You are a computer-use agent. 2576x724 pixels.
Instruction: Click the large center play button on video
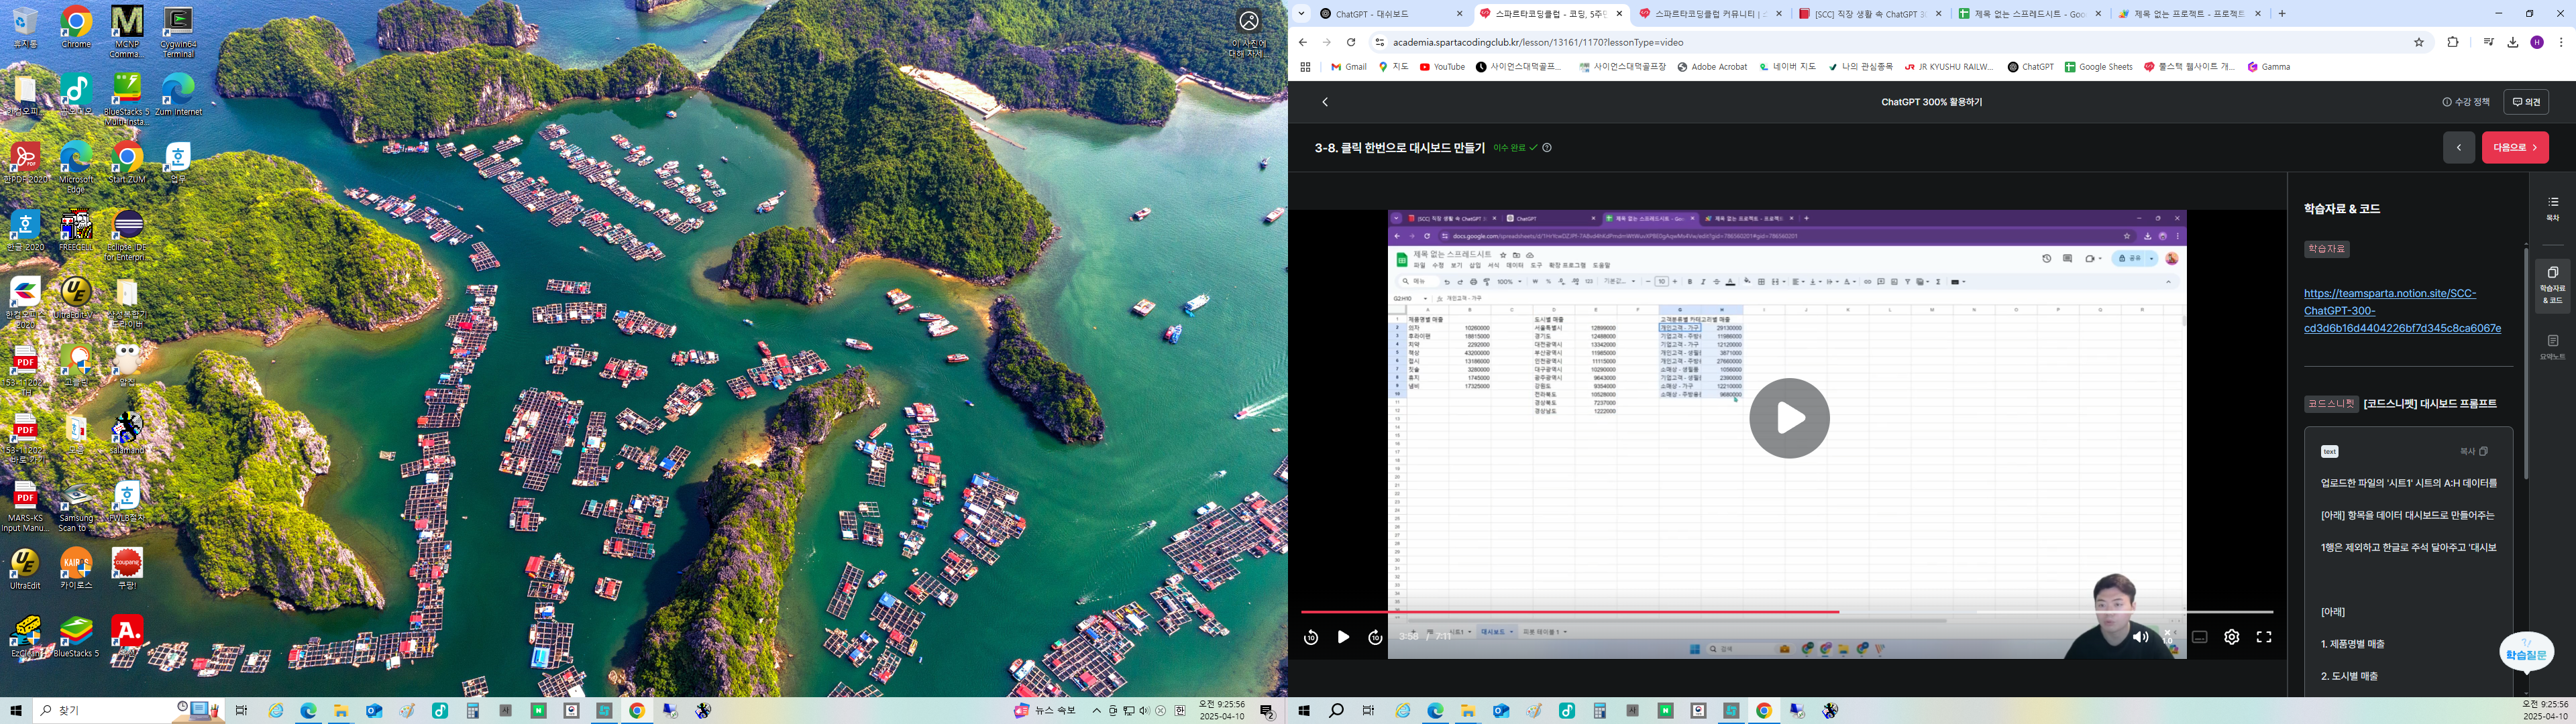1789,418
